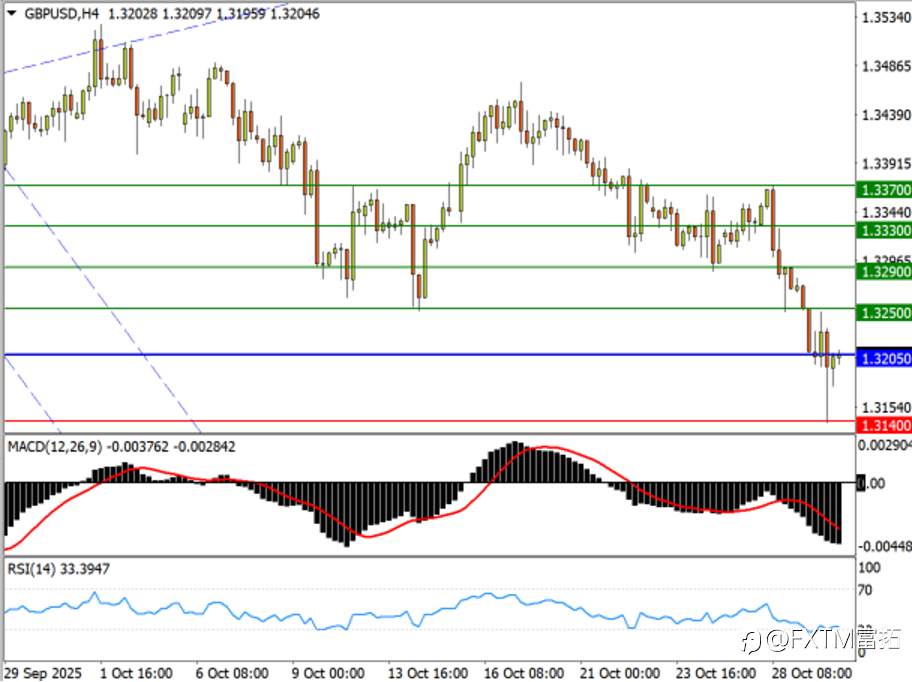
Task: Click the 1.34865 price scale value
Action: [886, 66]
